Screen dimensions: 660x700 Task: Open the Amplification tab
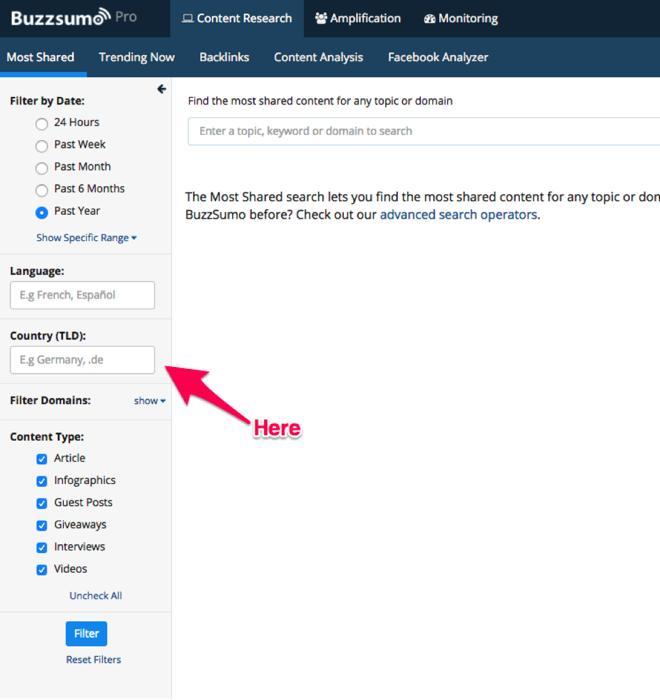point(358,18)
